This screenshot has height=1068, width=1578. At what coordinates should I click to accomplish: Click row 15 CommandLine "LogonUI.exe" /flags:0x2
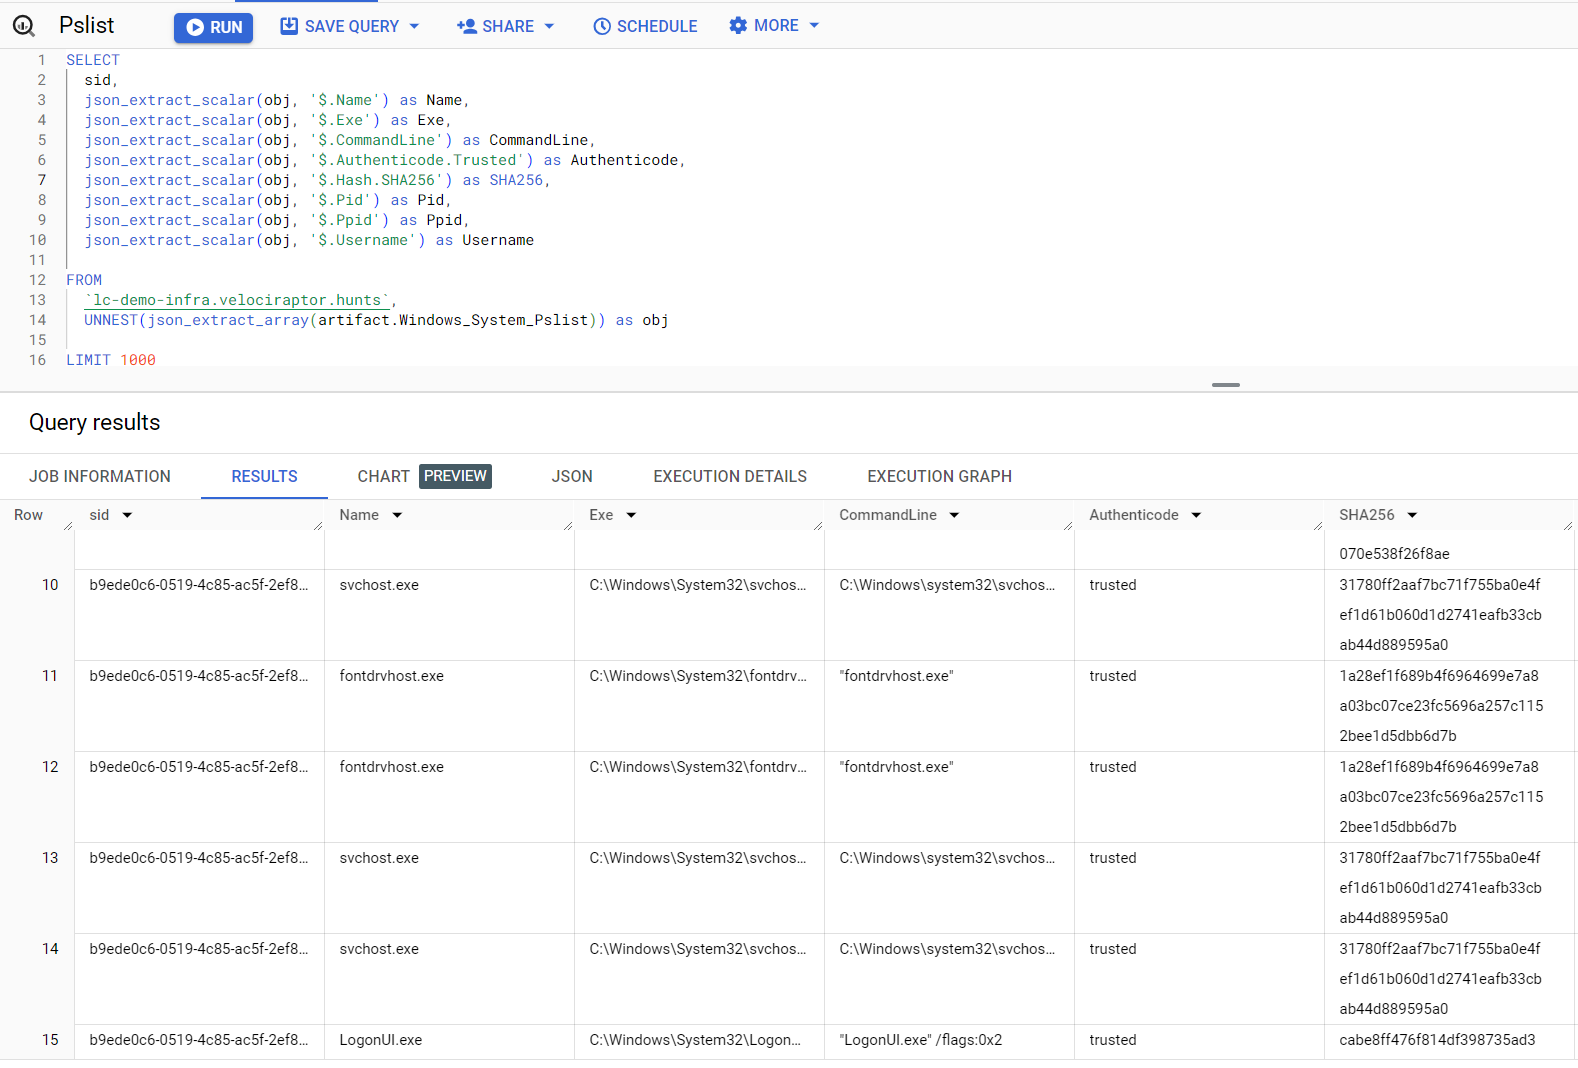click(921, 1040)
